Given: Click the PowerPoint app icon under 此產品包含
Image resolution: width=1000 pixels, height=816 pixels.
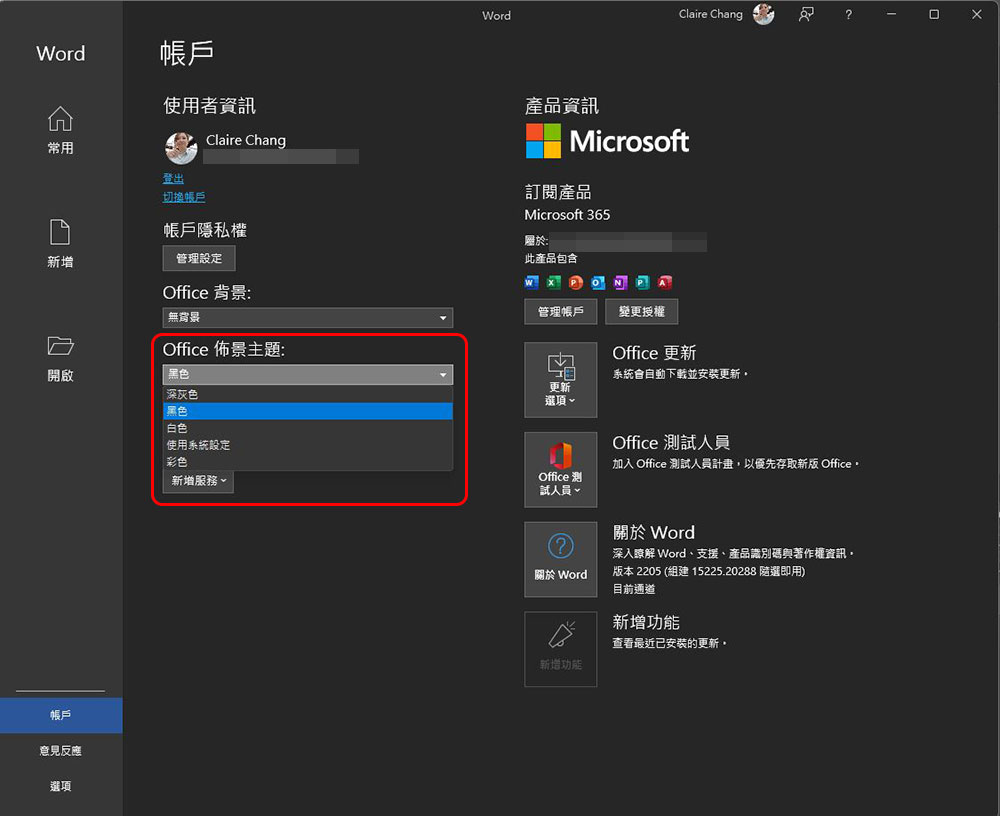Looking at the screenshot, I should coord(576,283).
